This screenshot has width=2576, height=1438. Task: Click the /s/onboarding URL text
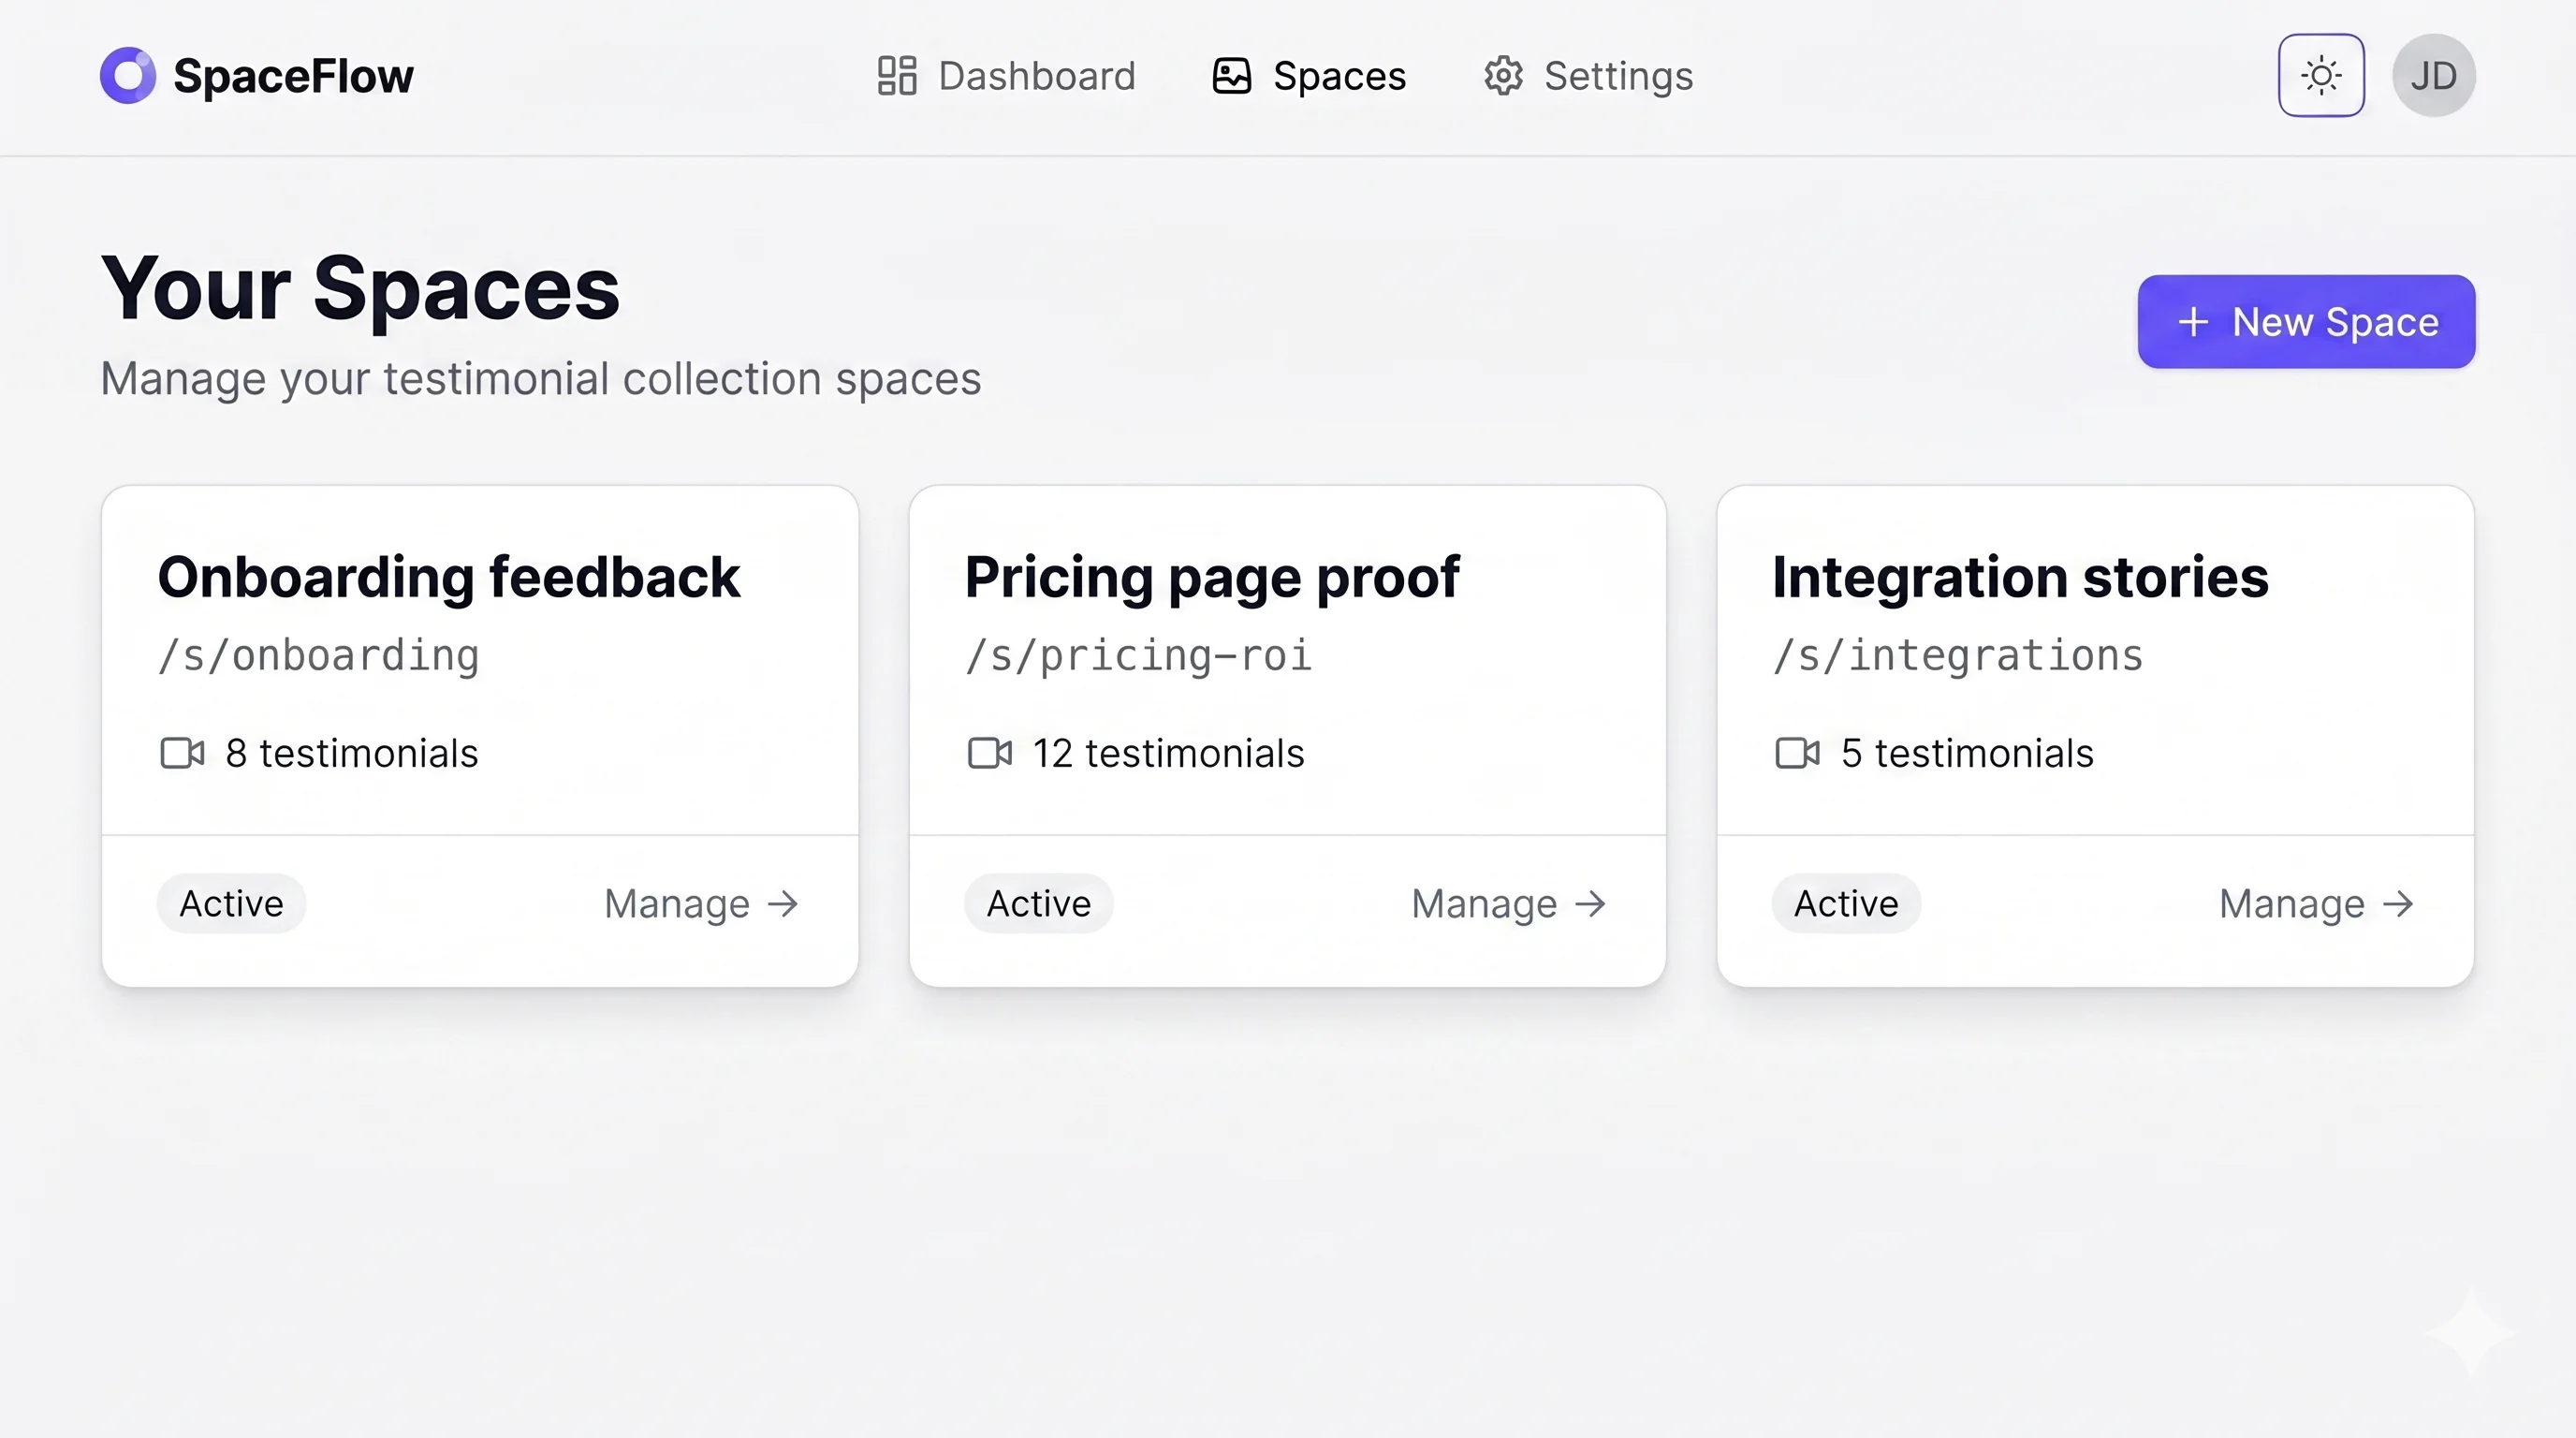pos(318,656)
